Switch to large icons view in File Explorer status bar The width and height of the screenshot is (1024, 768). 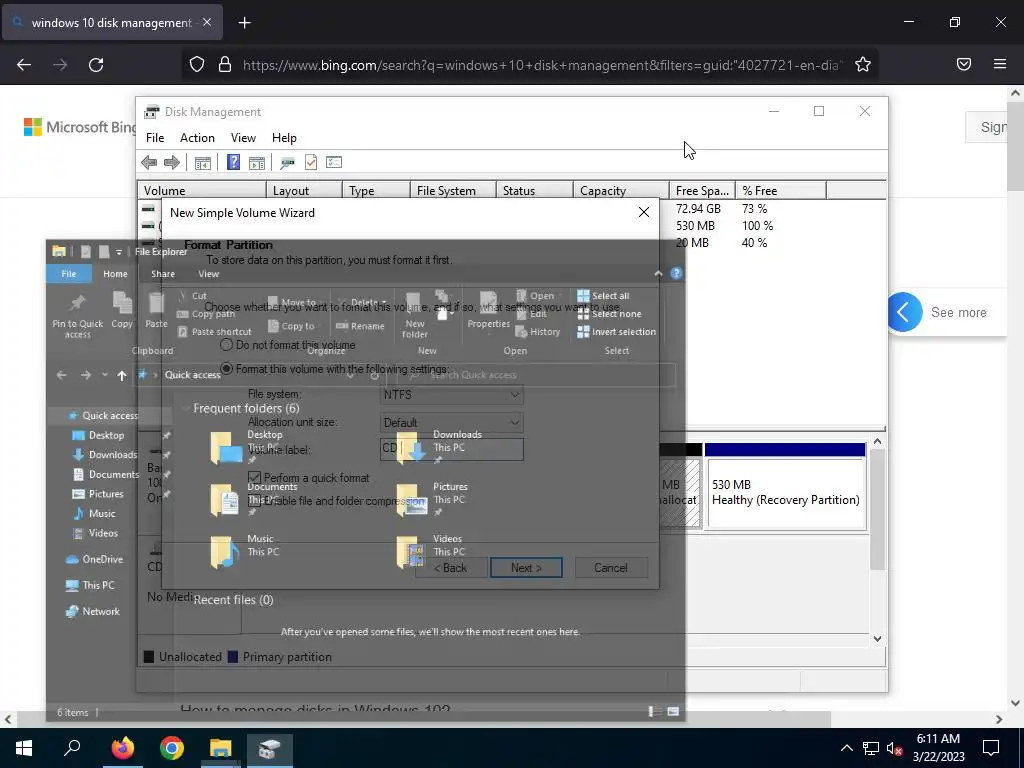coord(673,711)
